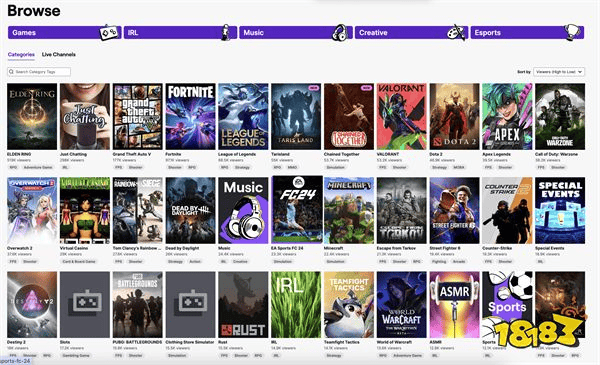Click the IRL tag under Just Chatting
This screenshot has height=365, width=600.
(65, 168)
